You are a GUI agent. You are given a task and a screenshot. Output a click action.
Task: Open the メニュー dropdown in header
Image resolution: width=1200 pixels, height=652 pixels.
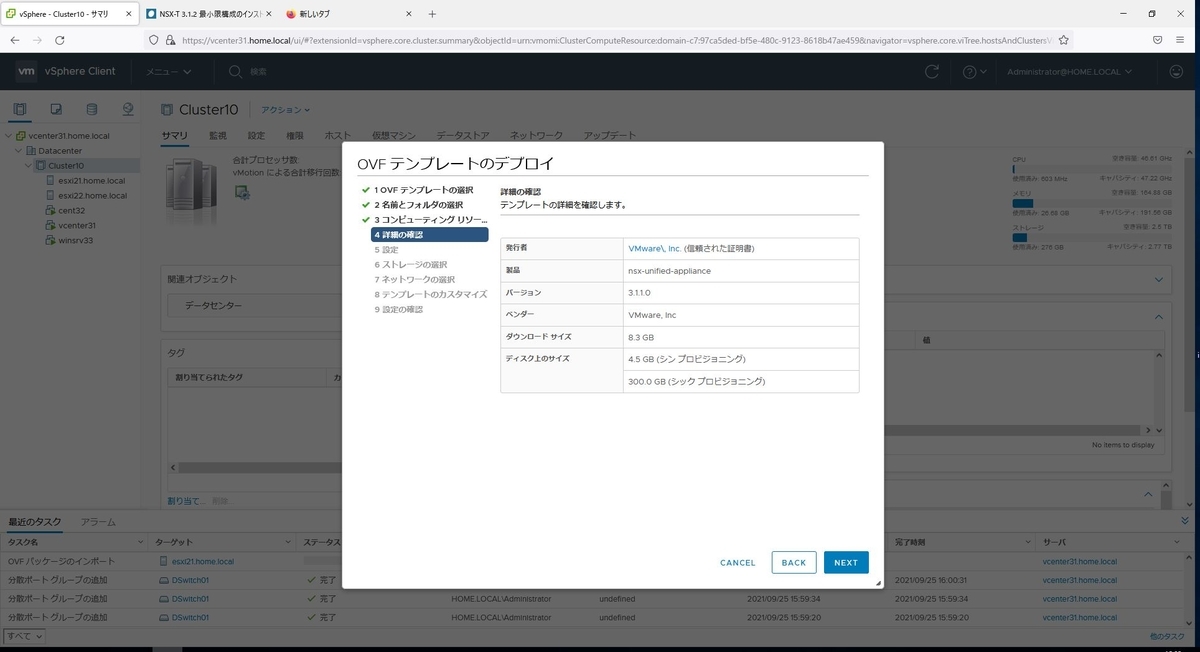(x=168, y=72)
